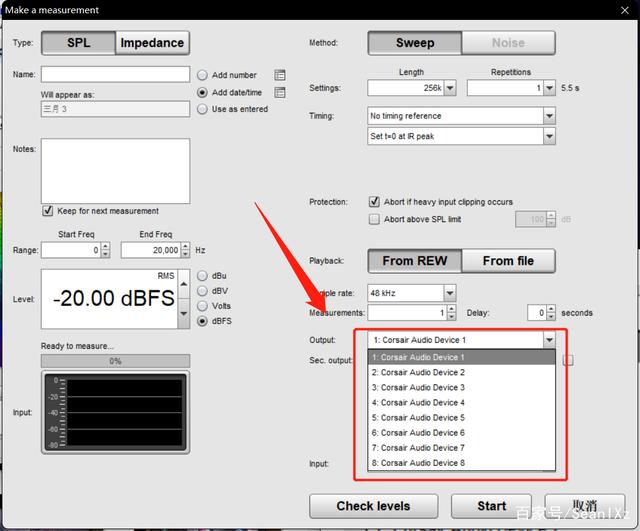Switch measurement type to Impedance

coord(152,43)
